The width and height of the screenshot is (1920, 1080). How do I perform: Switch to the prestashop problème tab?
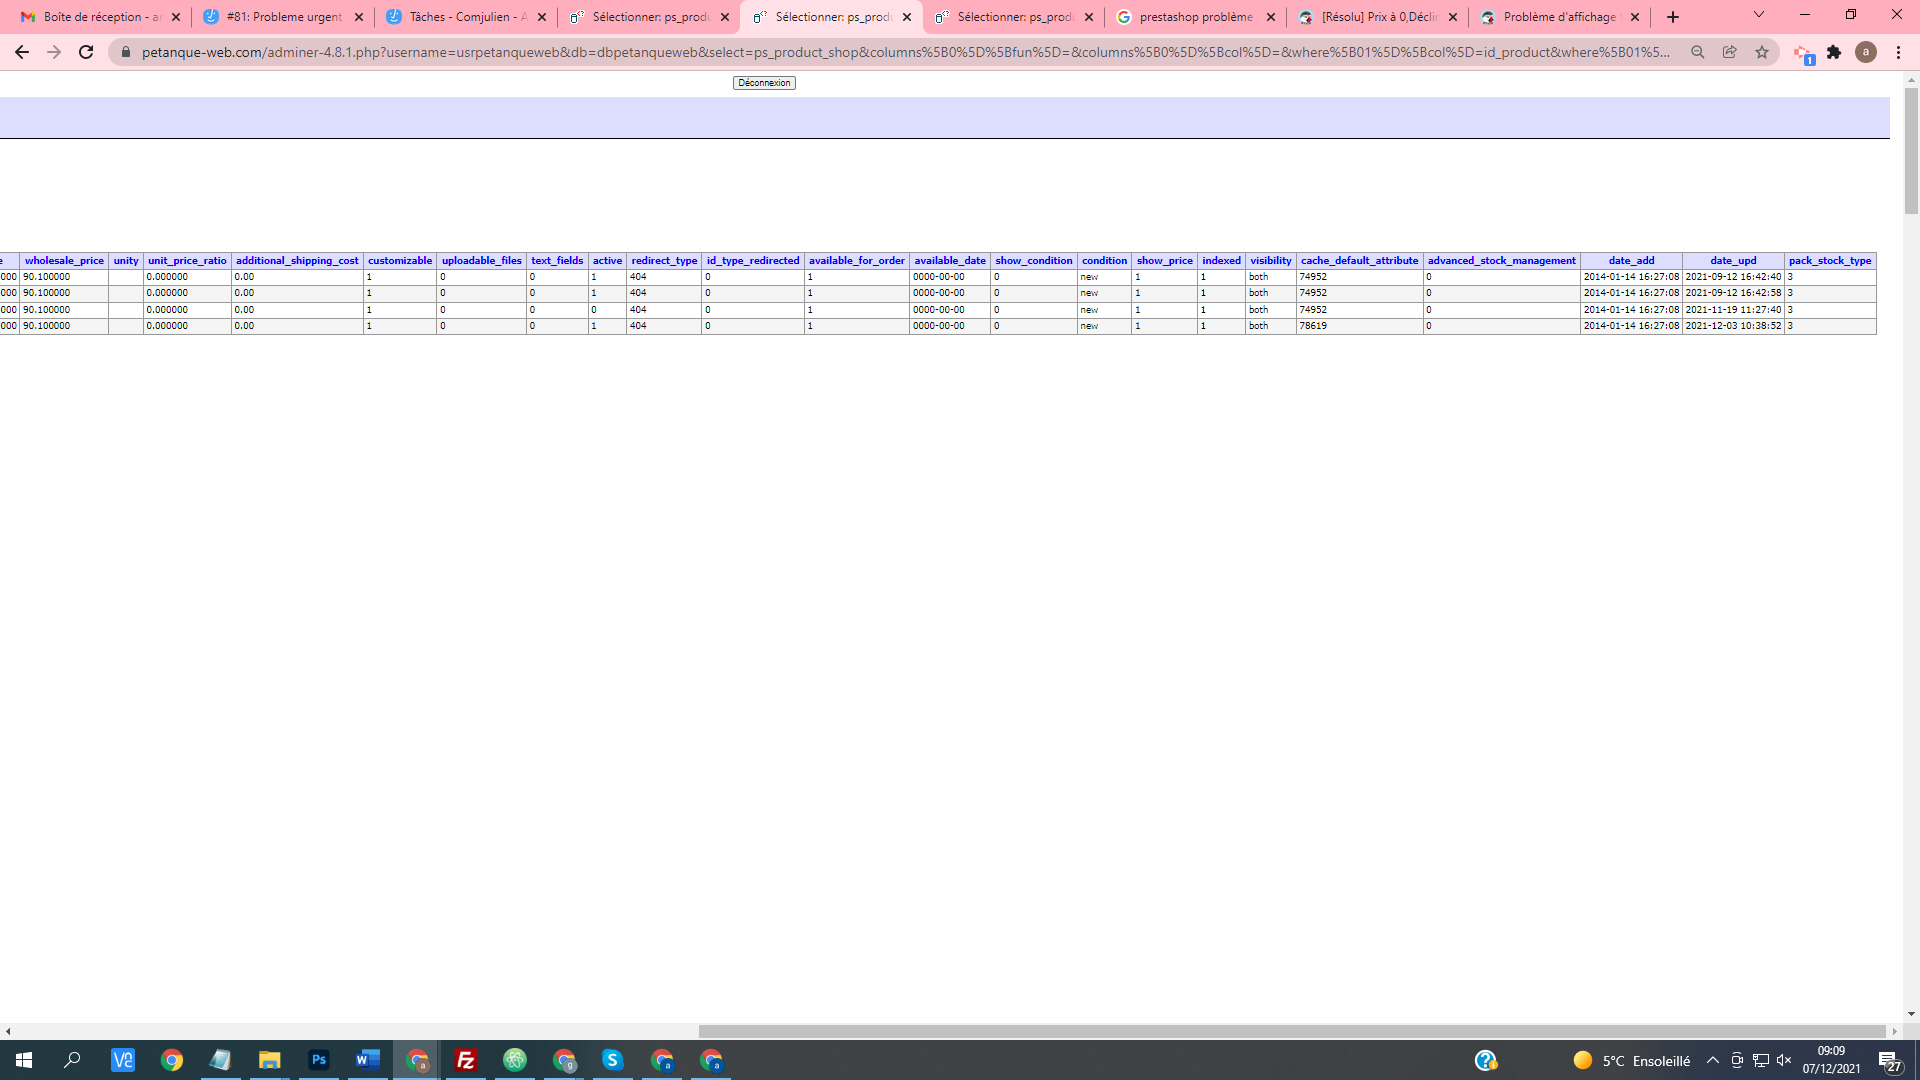1195,17
